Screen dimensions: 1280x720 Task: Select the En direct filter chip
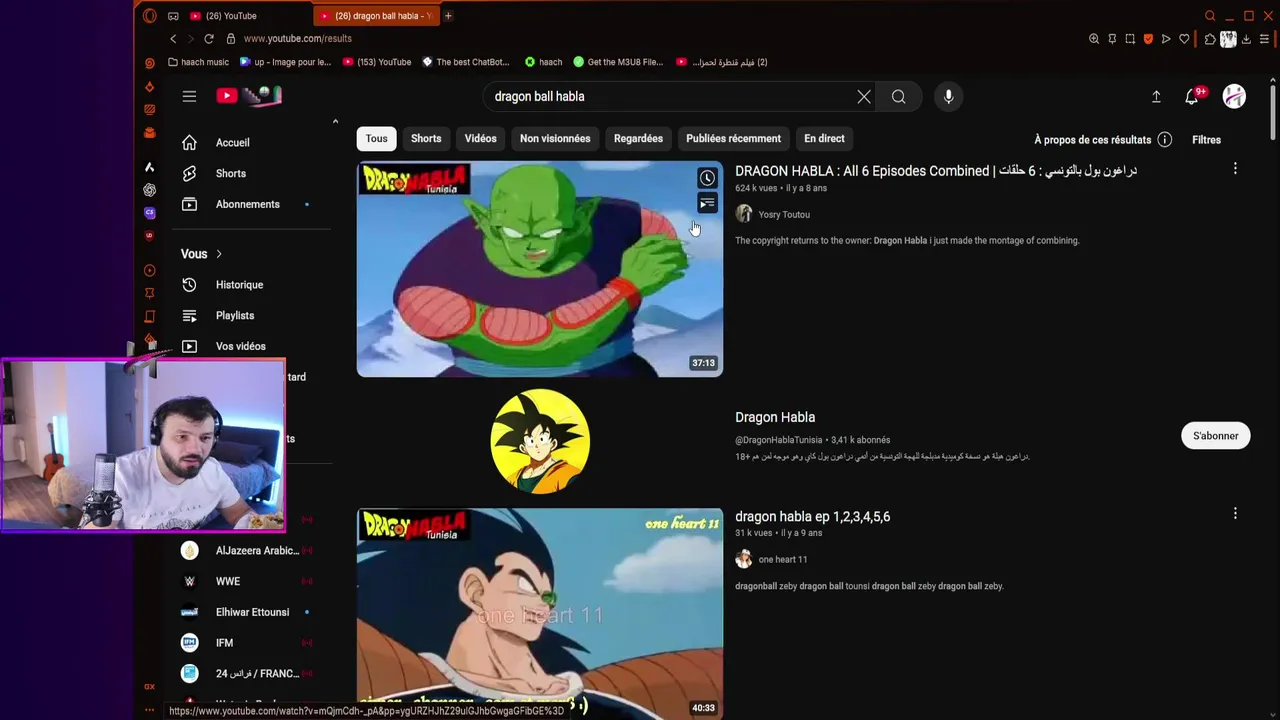pyautogui.click(x=824, y=139)
